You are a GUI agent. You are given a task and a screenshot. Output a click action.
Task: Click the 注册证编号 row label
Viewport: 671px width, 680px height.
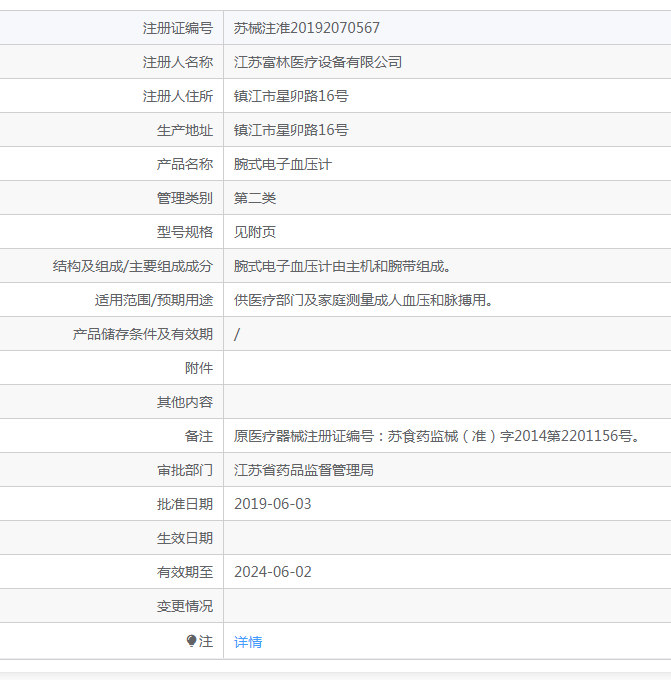pyautogui.click(x=178, y=28)
